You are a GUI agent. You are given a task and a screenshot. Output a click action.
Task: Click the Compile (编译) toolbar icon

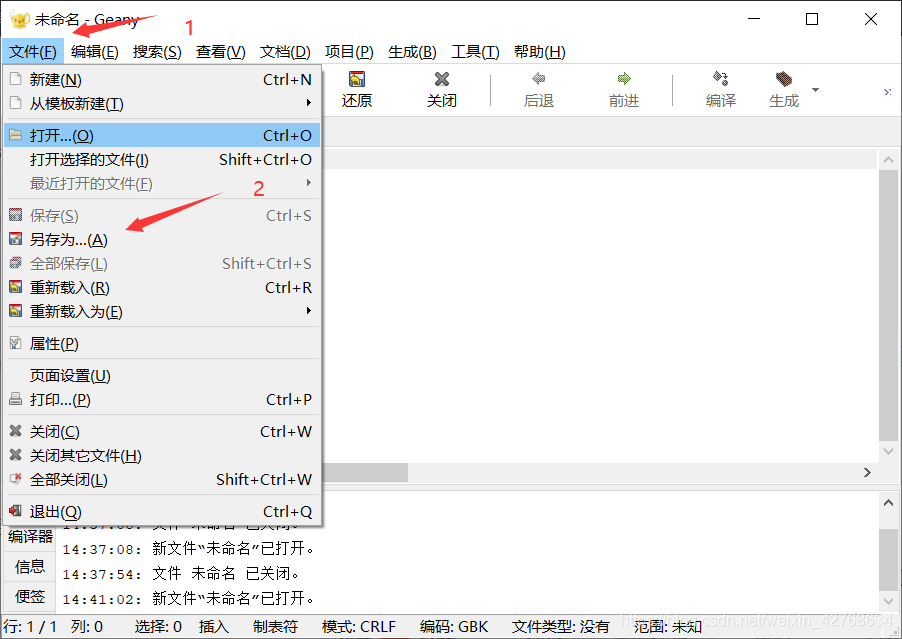[720, 79]
